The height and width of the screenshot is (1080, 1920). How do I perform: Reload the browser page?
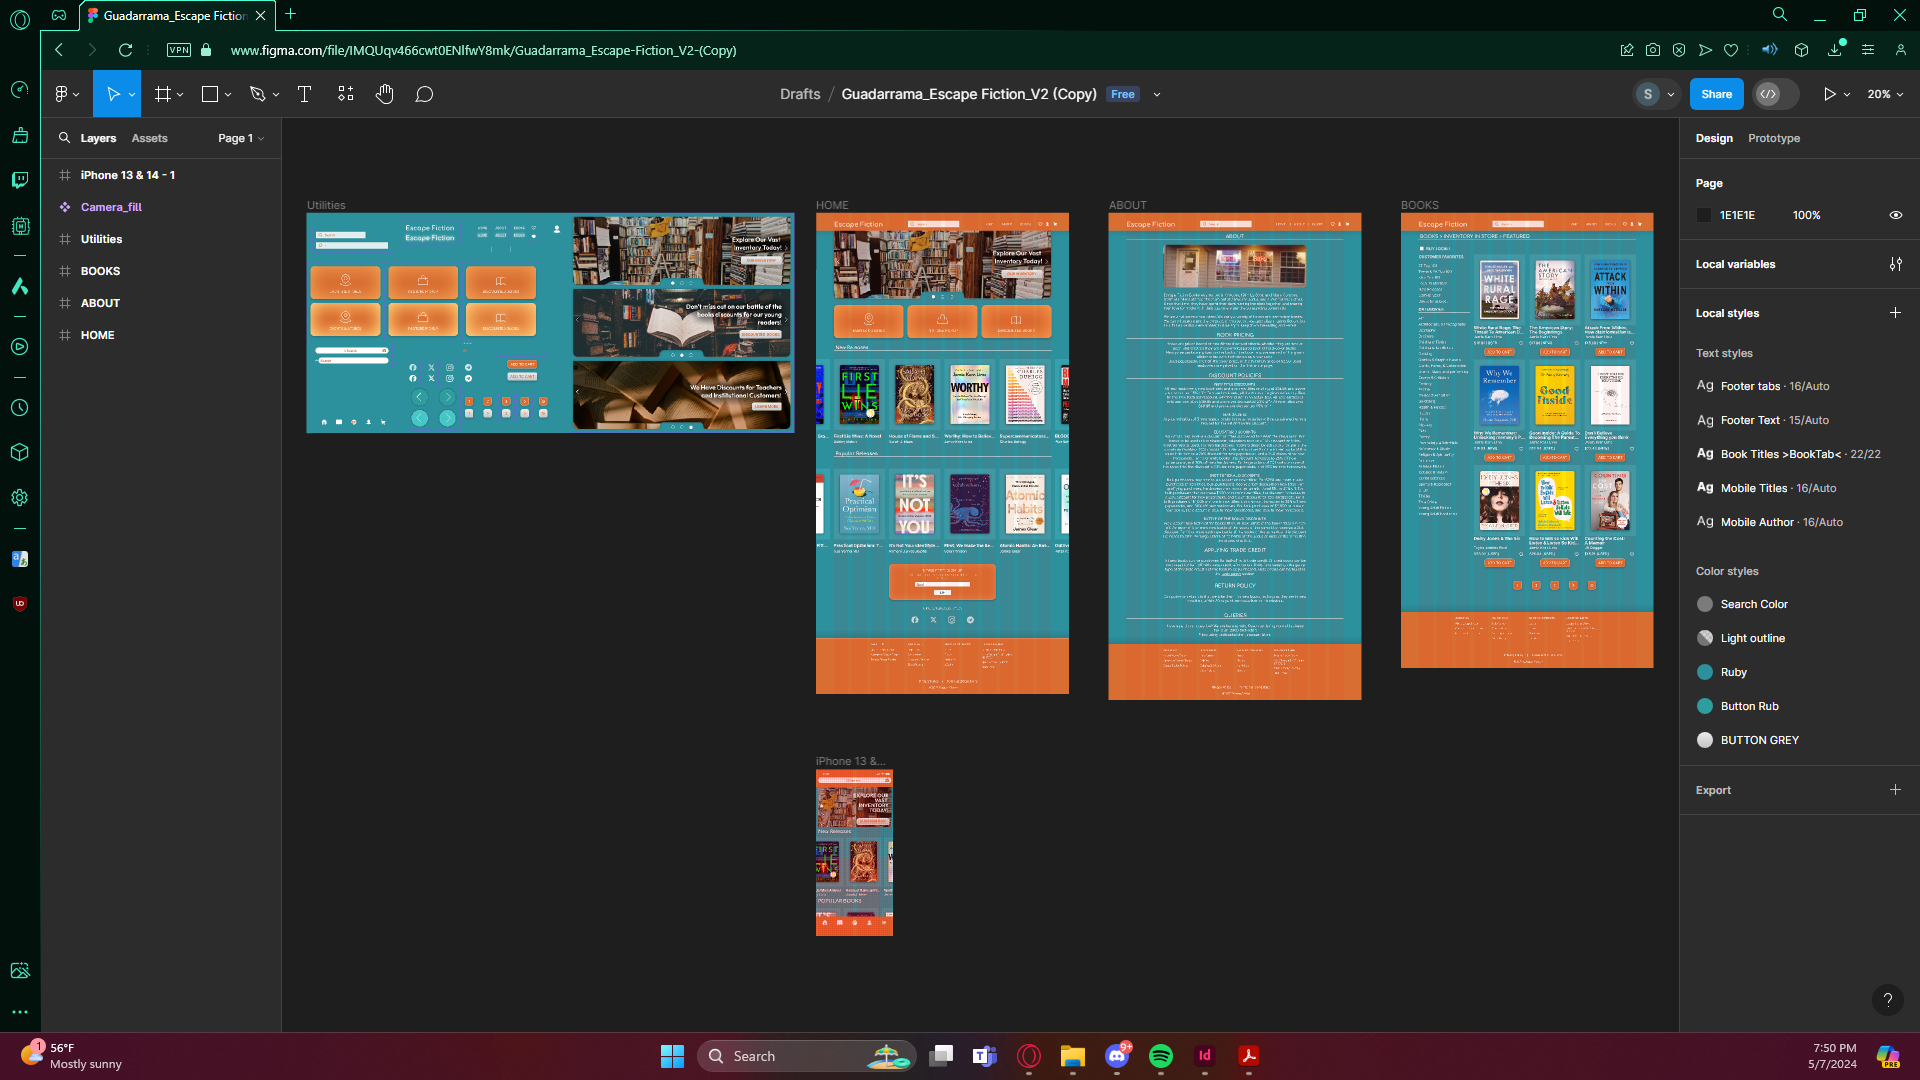[125, 50]
